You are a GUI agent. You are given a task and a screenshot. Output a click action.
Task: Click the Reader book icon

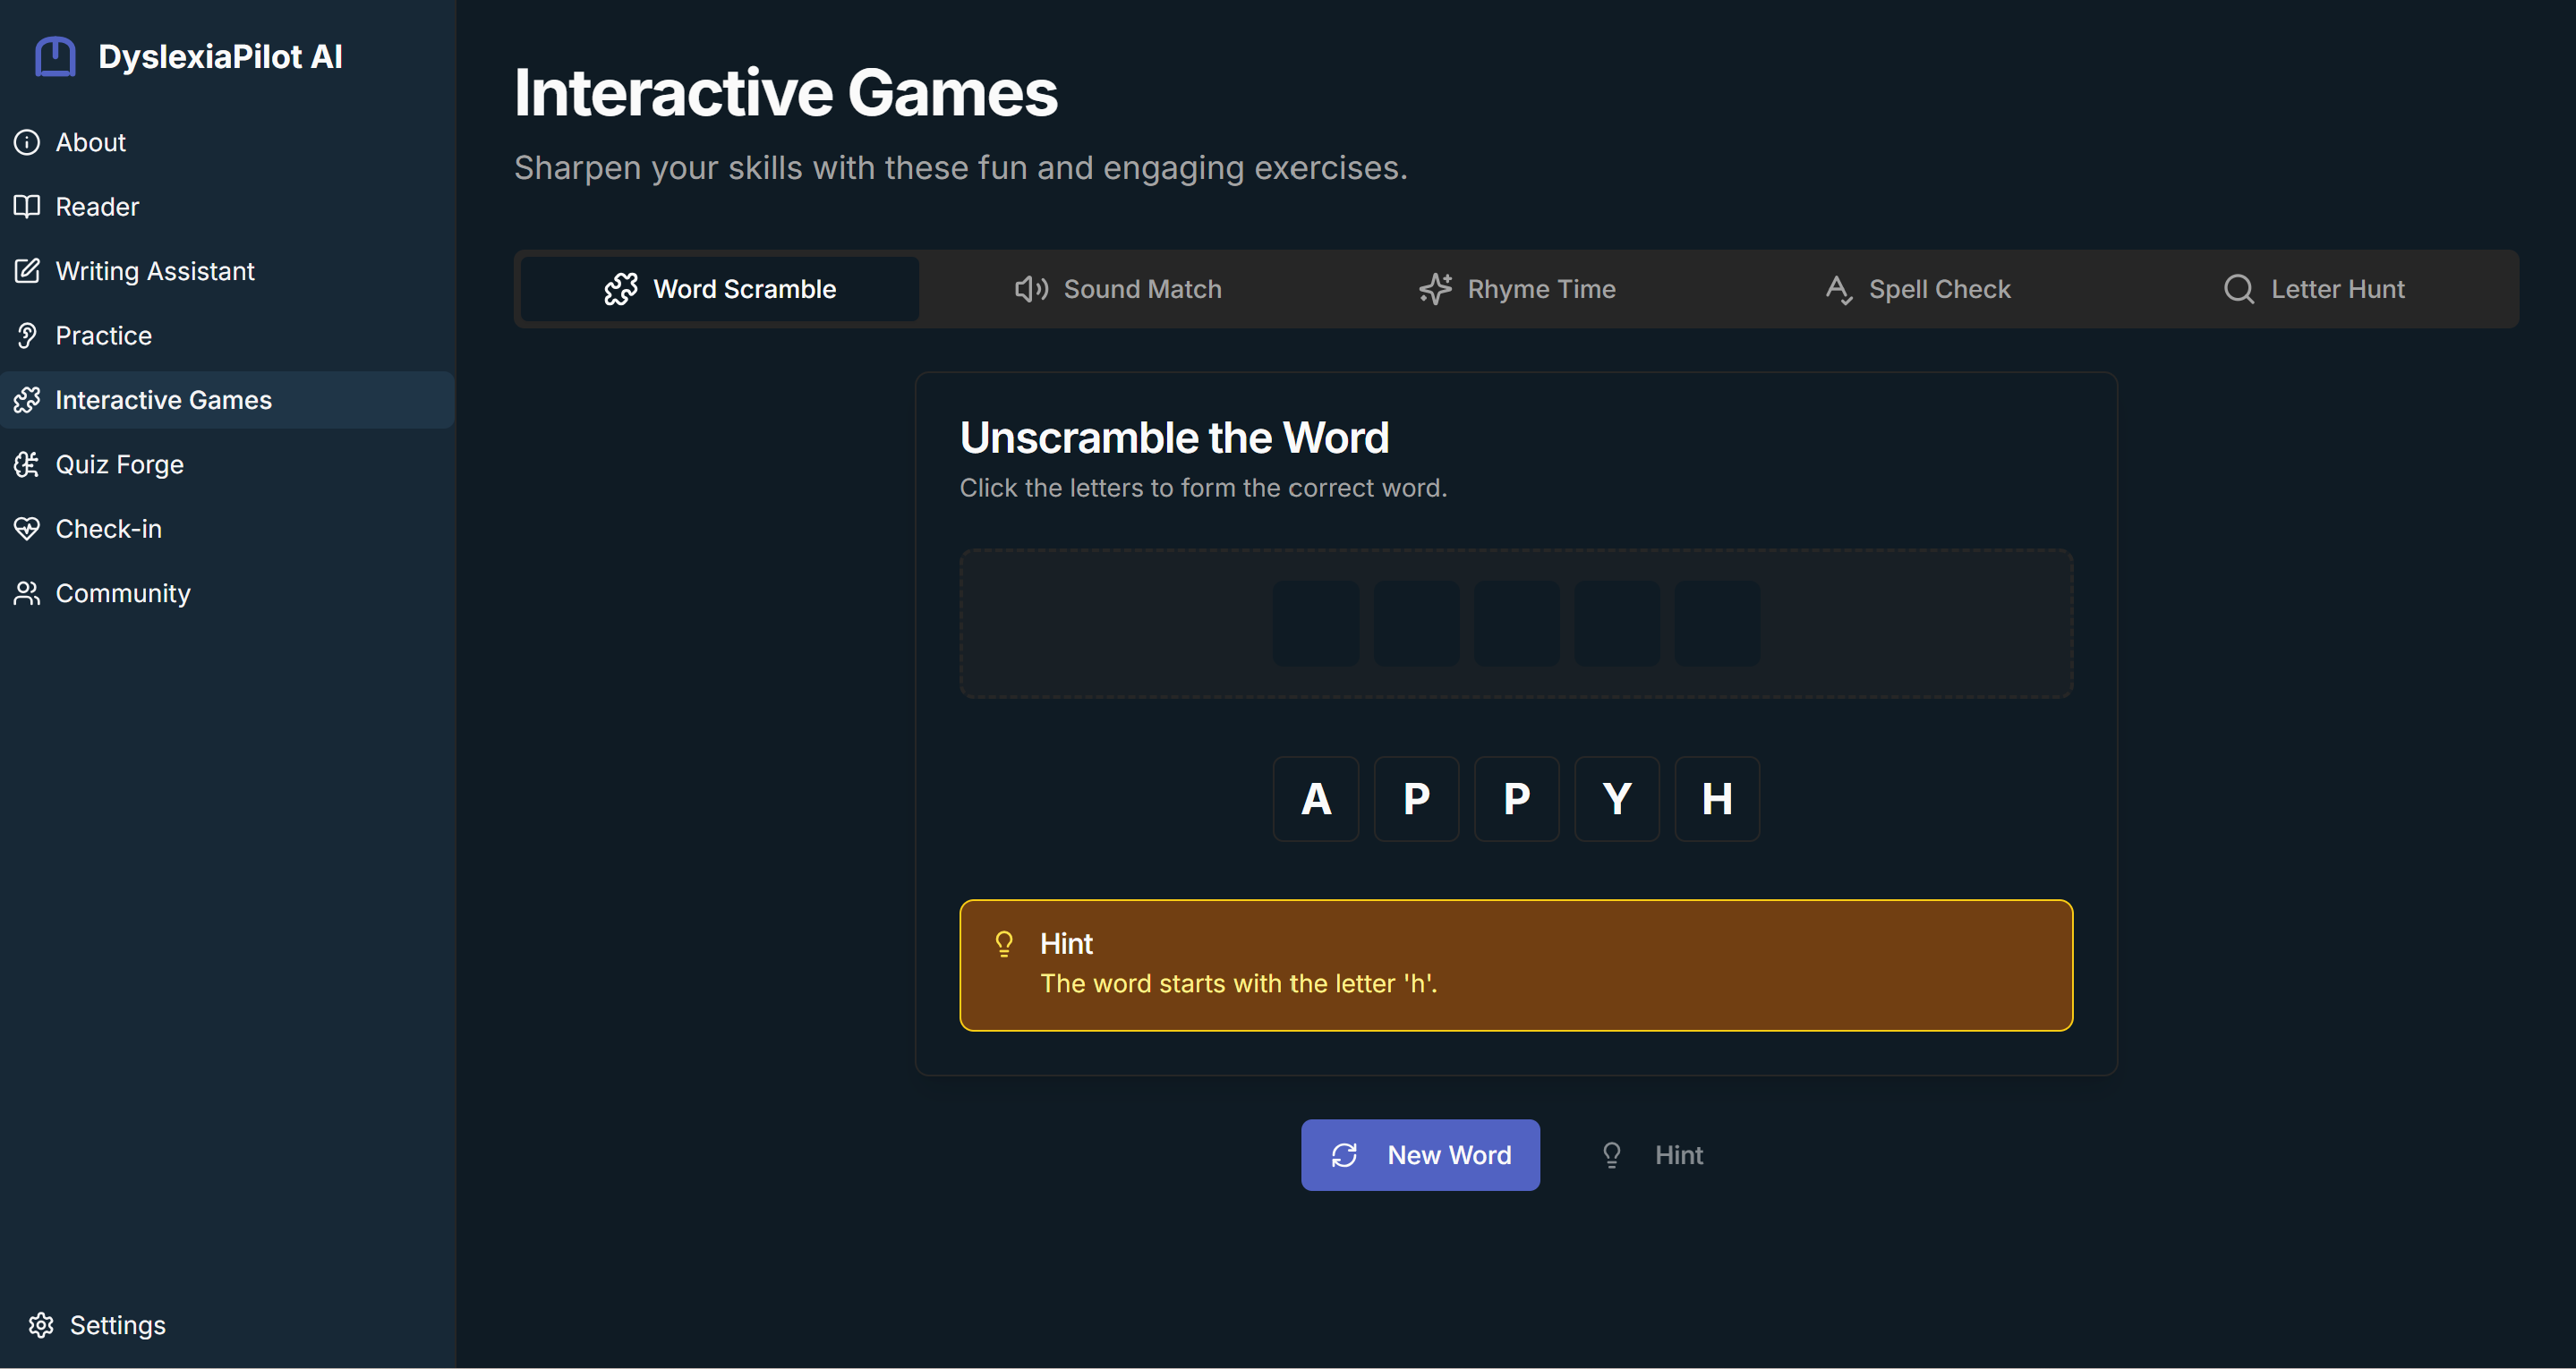tap(27, 207)
